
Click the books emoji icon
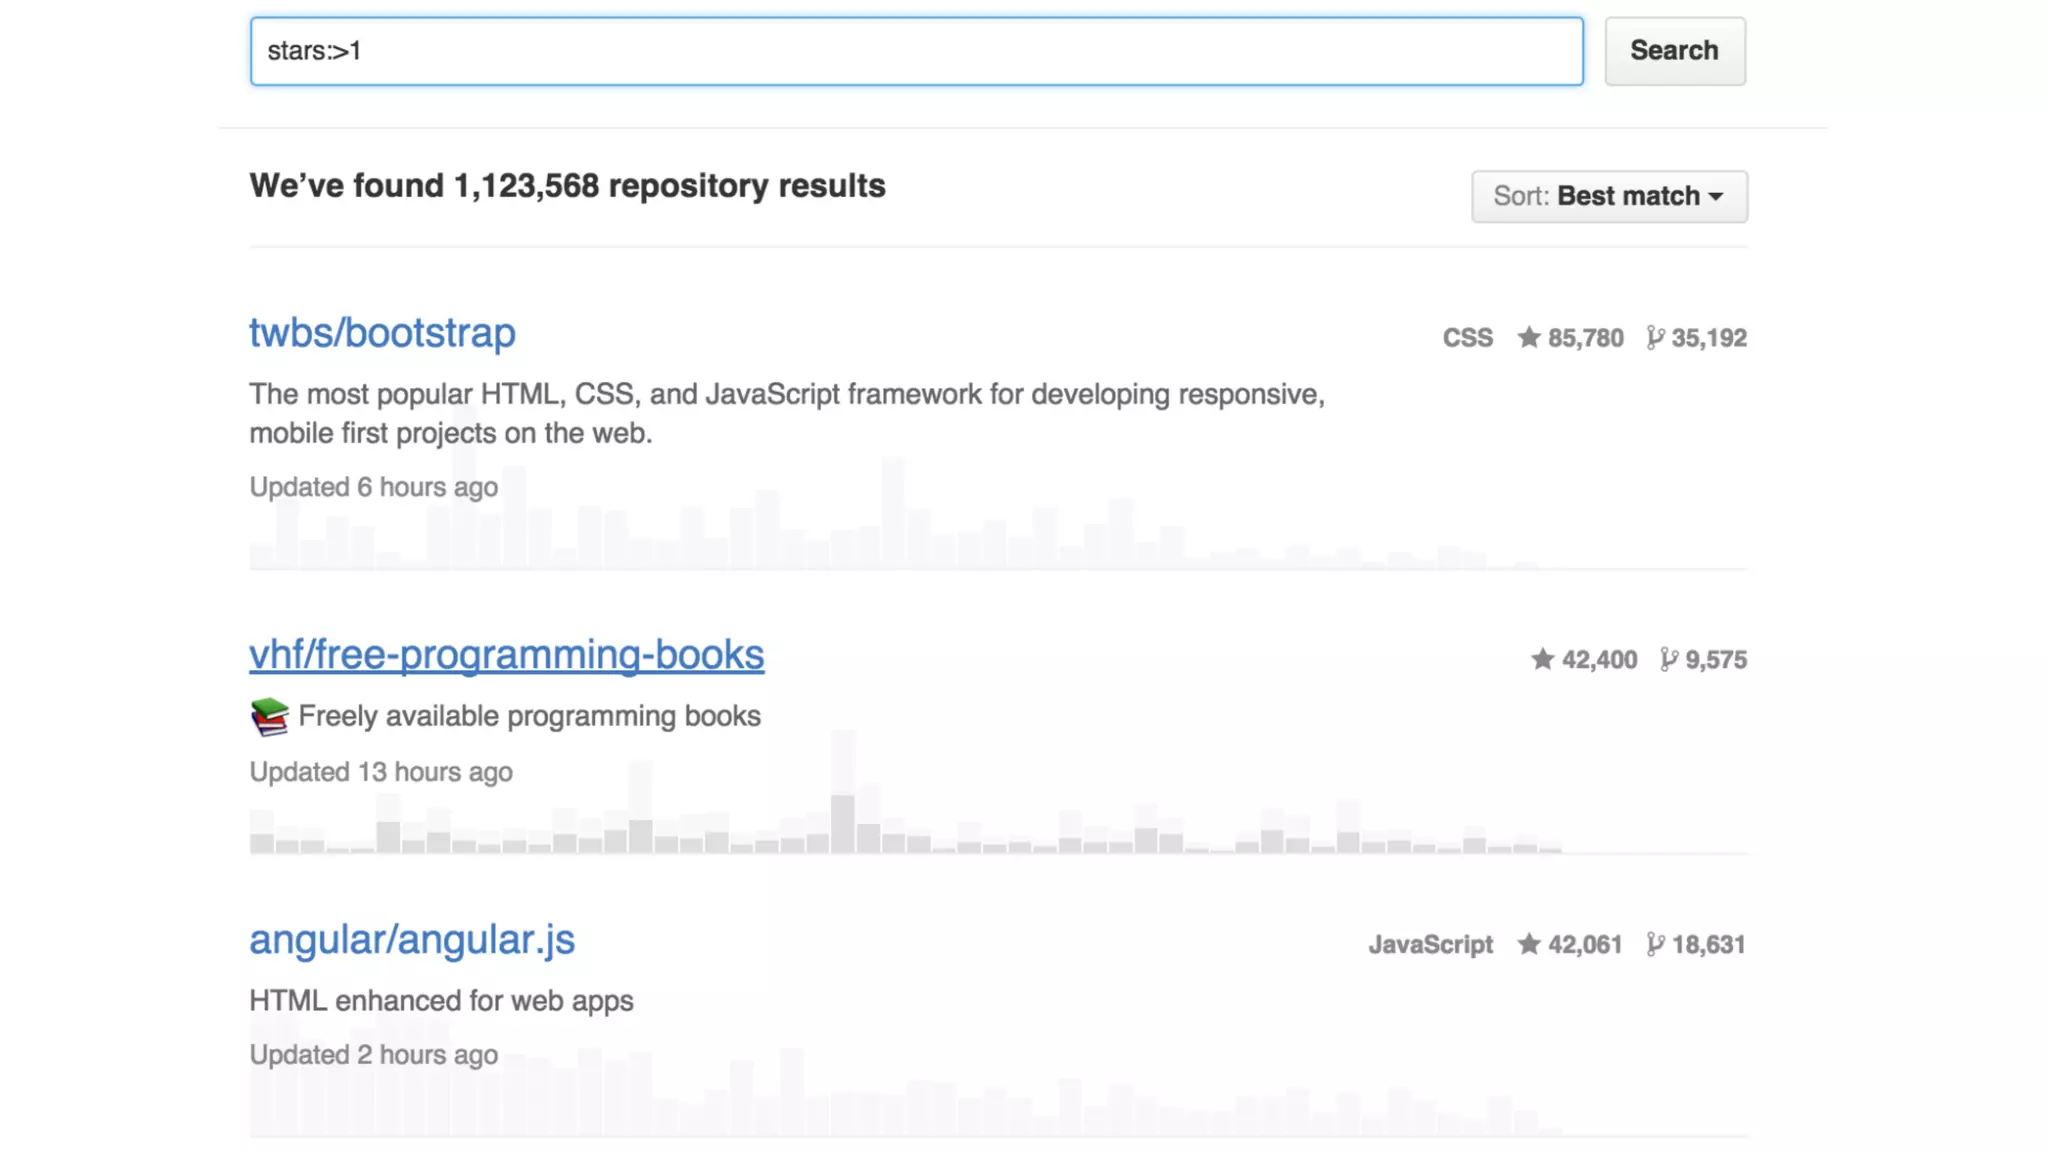tap(269, 717)
